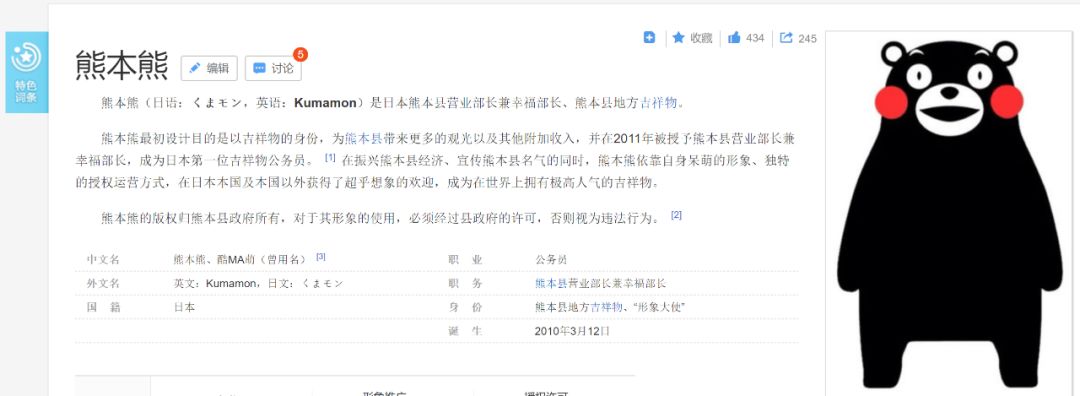Open the 熊本县 link in 职务 row

pos(551,283)
